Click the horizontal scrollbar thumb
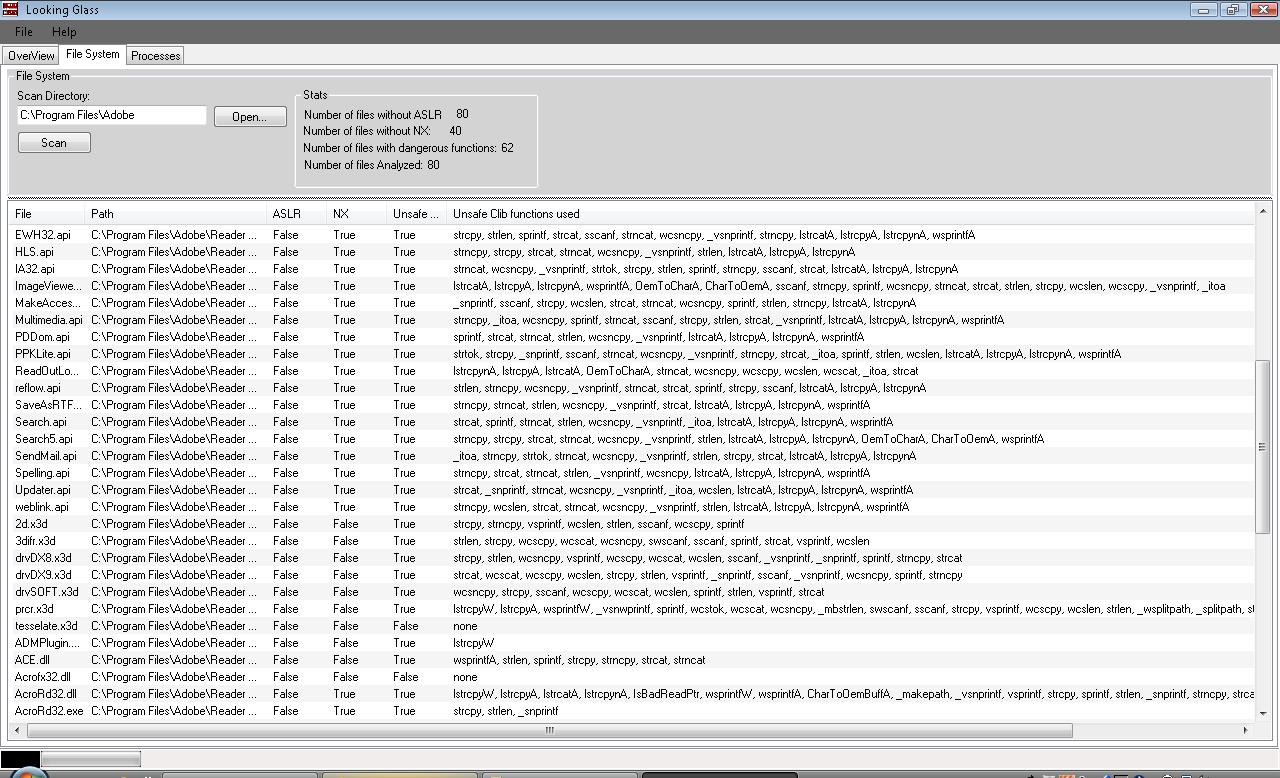The width and height of the screenshot is (1280, 778). [549, 730]
